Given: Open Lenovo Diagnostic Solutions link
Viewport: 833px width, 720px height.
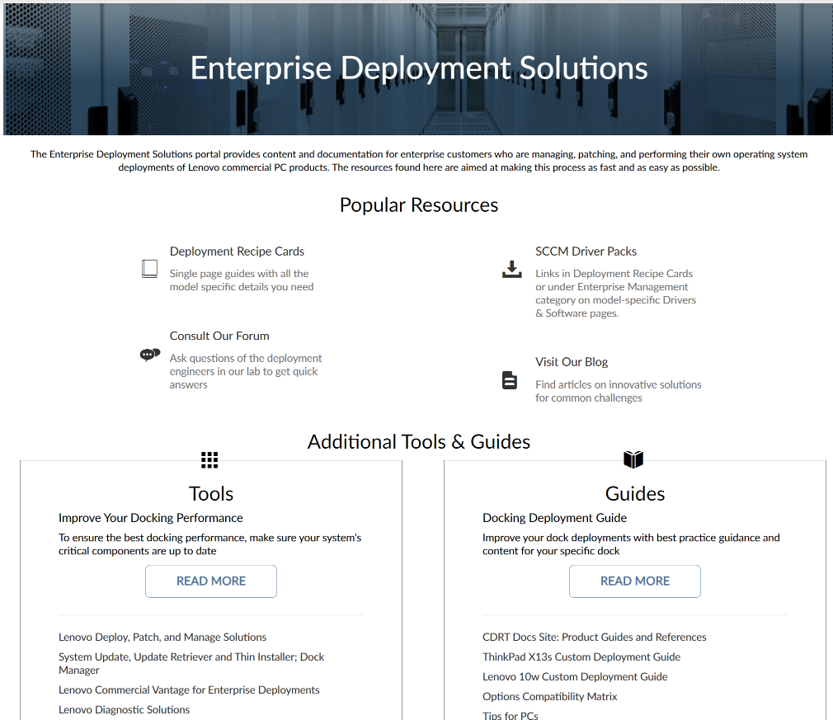Looking at the screenshot, I should [x=124, y=710].
